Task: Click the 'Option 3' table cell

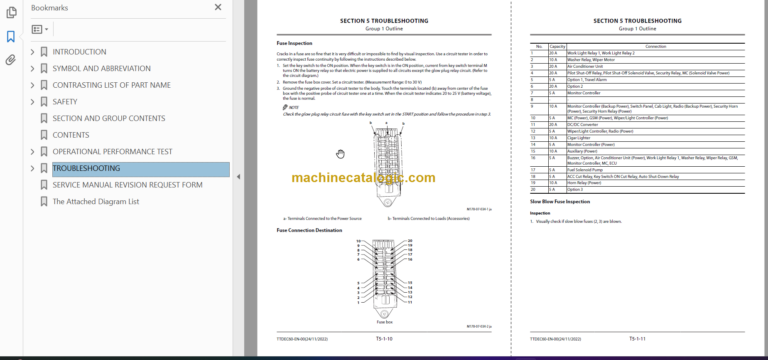Action: (655, 190)
